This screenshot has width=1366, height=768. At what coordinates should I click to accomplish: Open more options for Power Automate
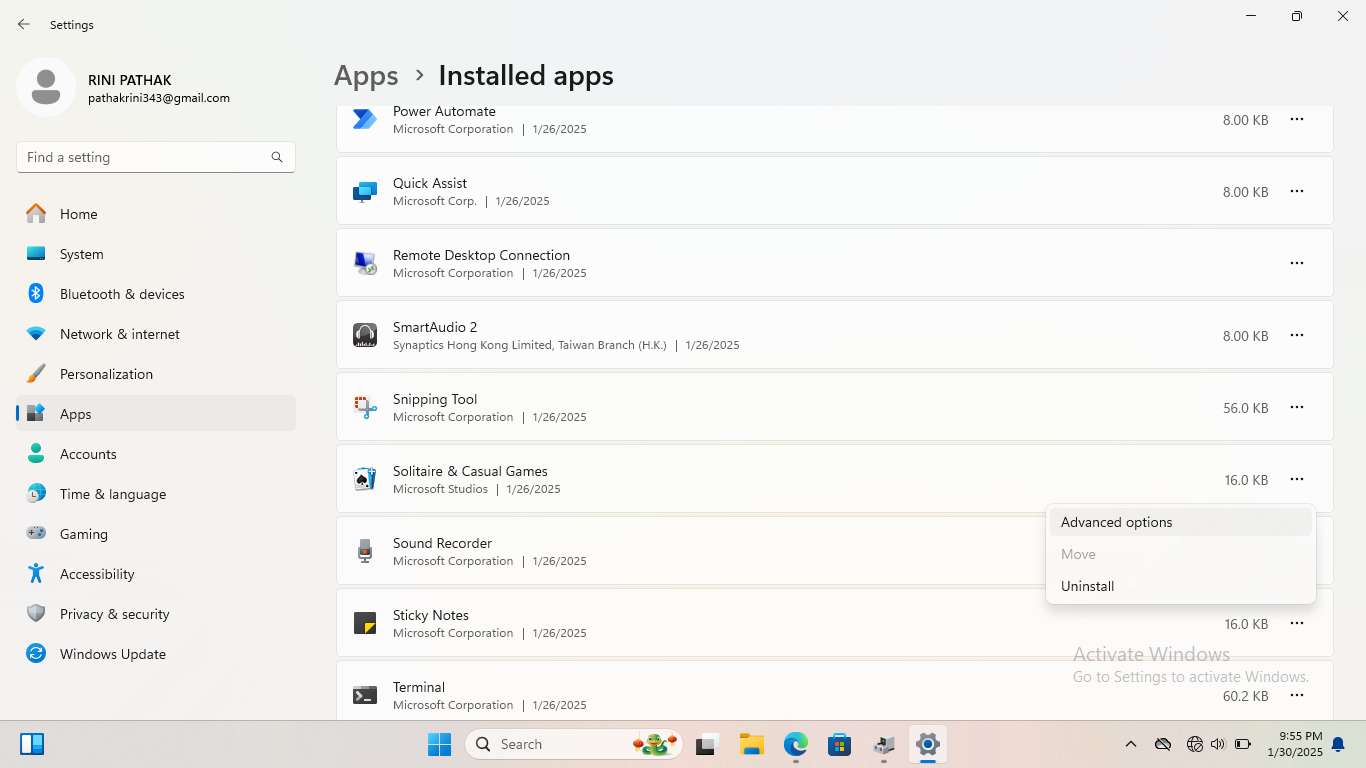[1296, 119]
